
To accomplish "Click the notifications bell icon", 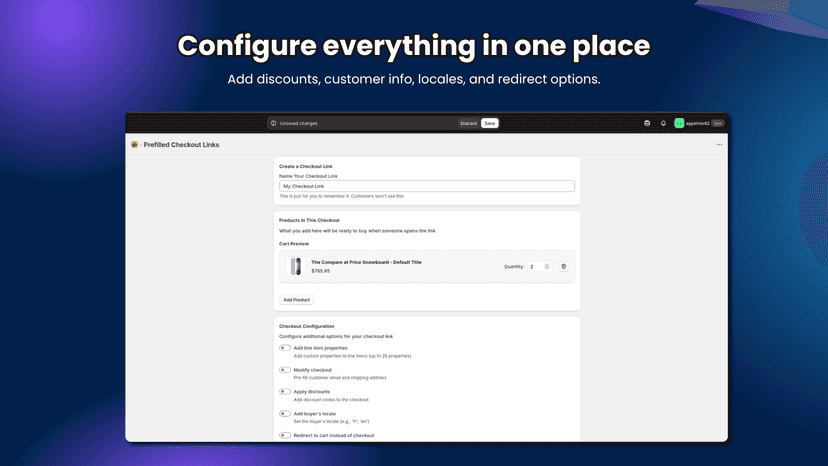I will (x=663, y=123).
